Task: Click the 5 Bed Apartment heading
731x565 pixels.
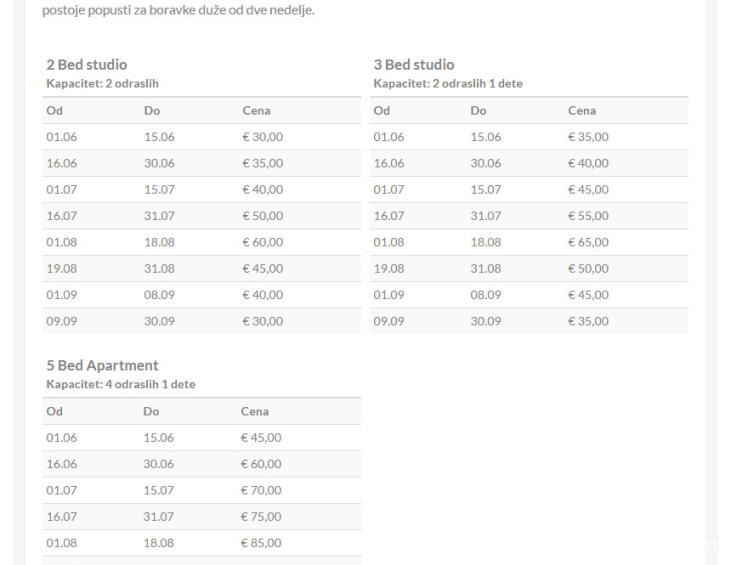Action: point(103,365)
